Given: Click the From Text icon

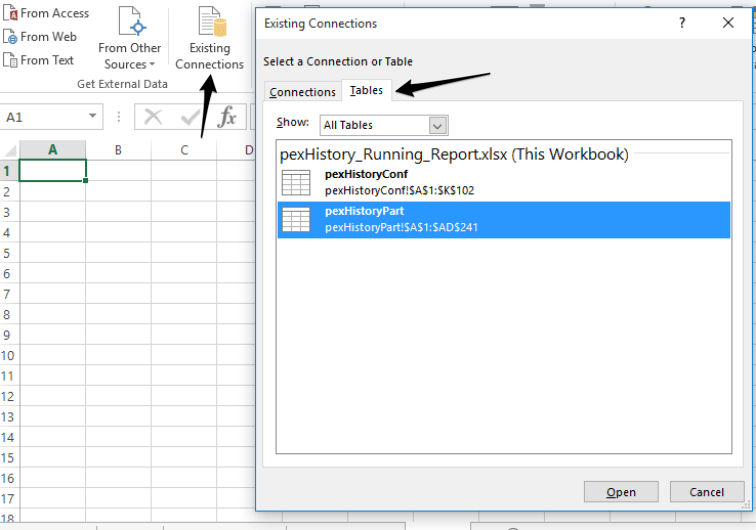Looking at the screenshot, I should tap(10, 60).
